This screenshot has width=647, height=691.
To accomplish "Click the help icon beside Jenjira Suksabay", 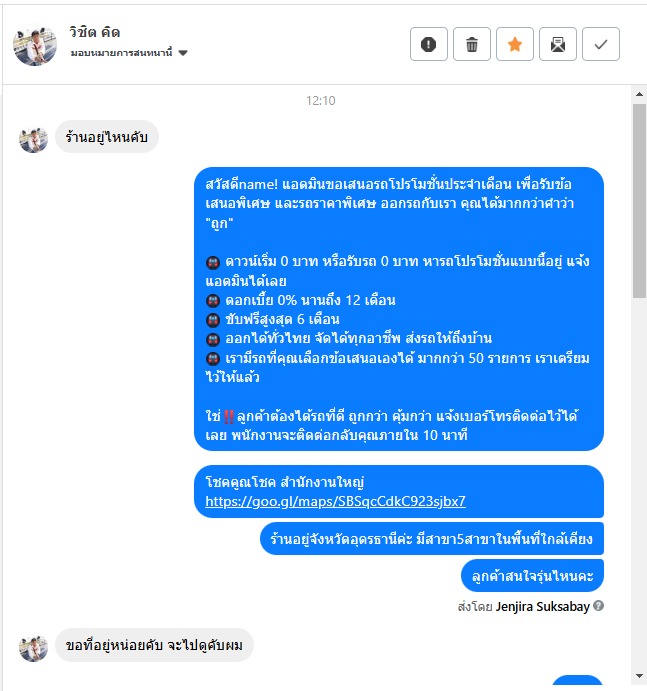I will (x=598, y=606).
